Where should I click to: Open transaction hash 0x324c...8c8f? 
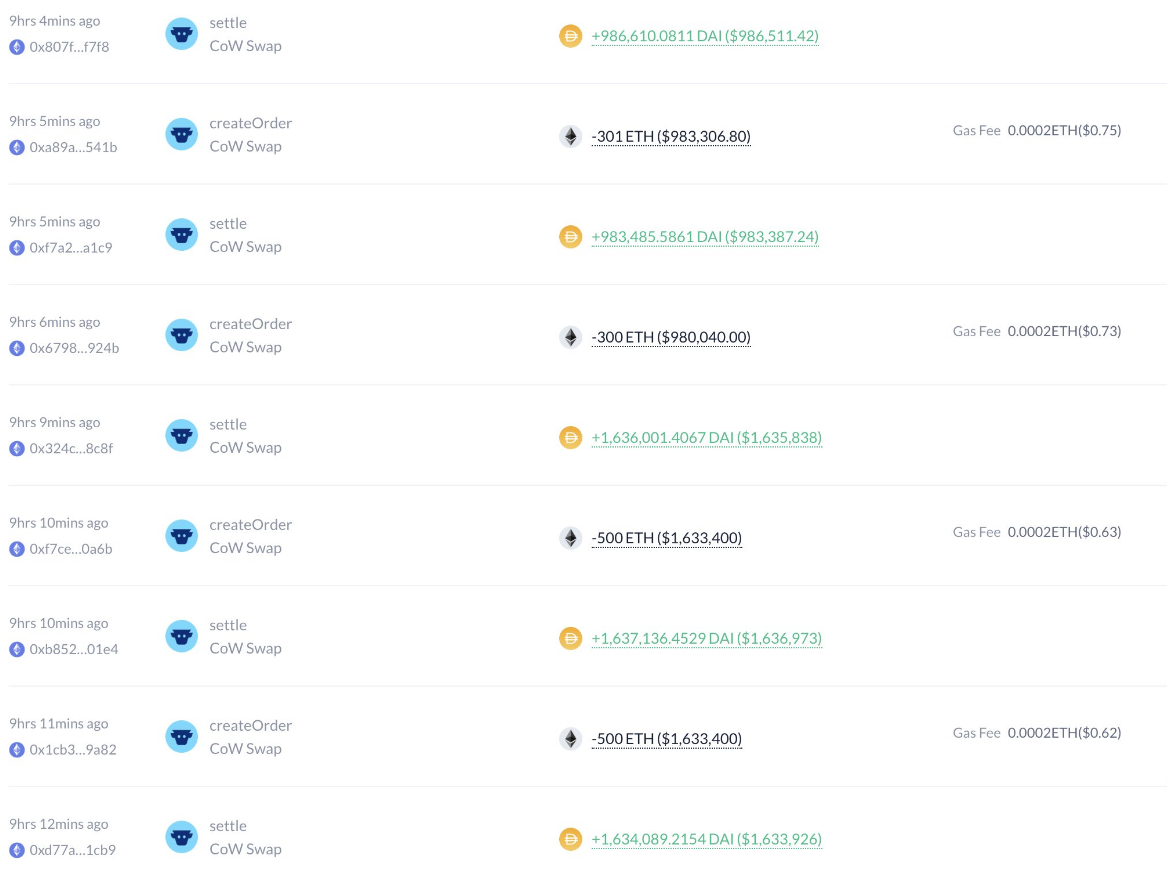[71, 449]
